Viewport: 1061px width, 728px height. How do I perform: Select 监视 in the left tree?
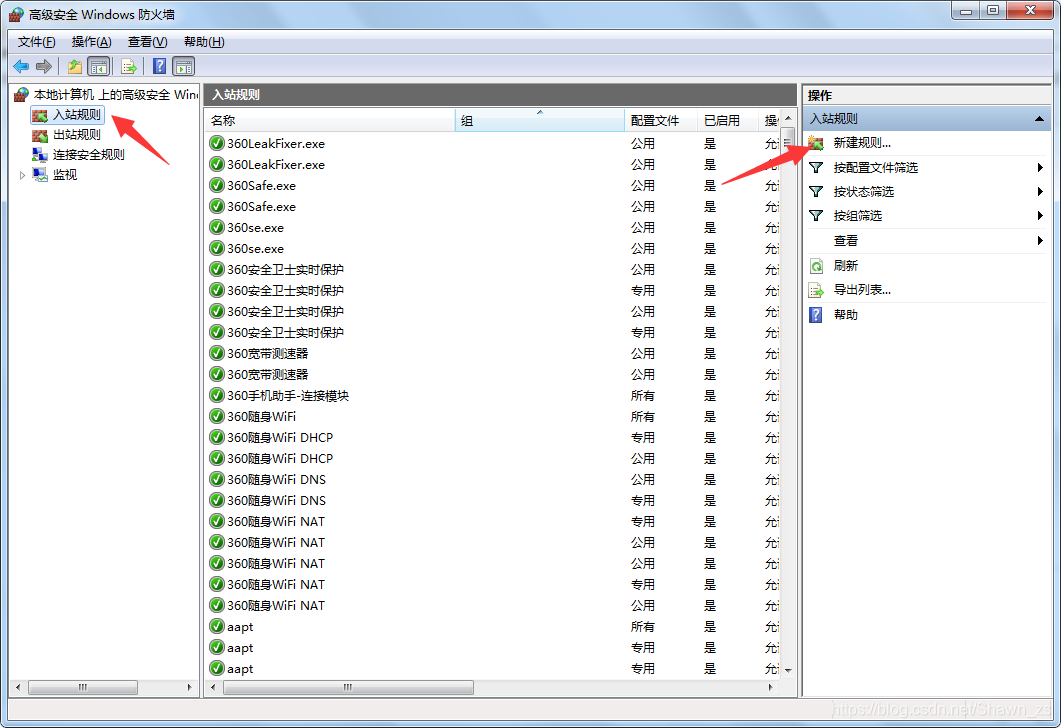(x=65, y=175)
